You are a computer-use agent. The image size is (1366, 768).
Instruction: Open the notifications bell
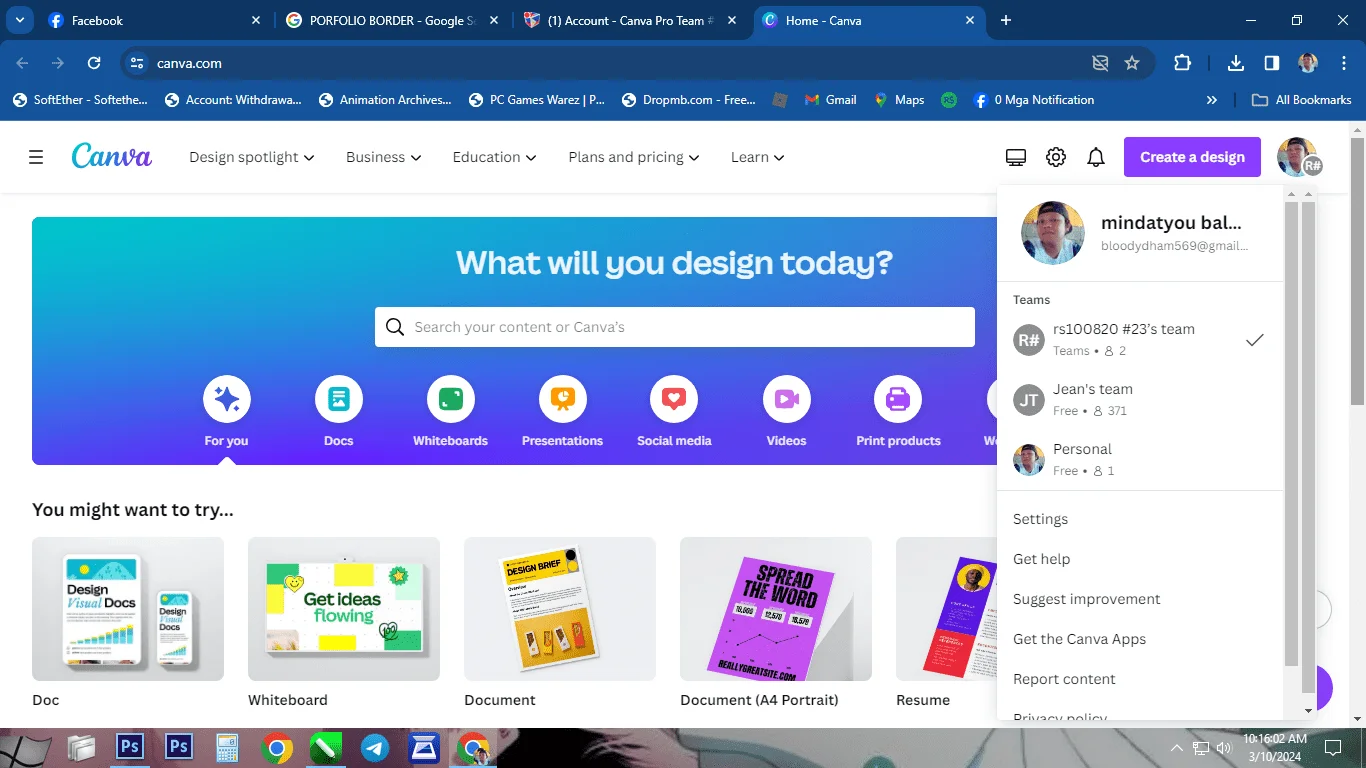coord(1096,157)
